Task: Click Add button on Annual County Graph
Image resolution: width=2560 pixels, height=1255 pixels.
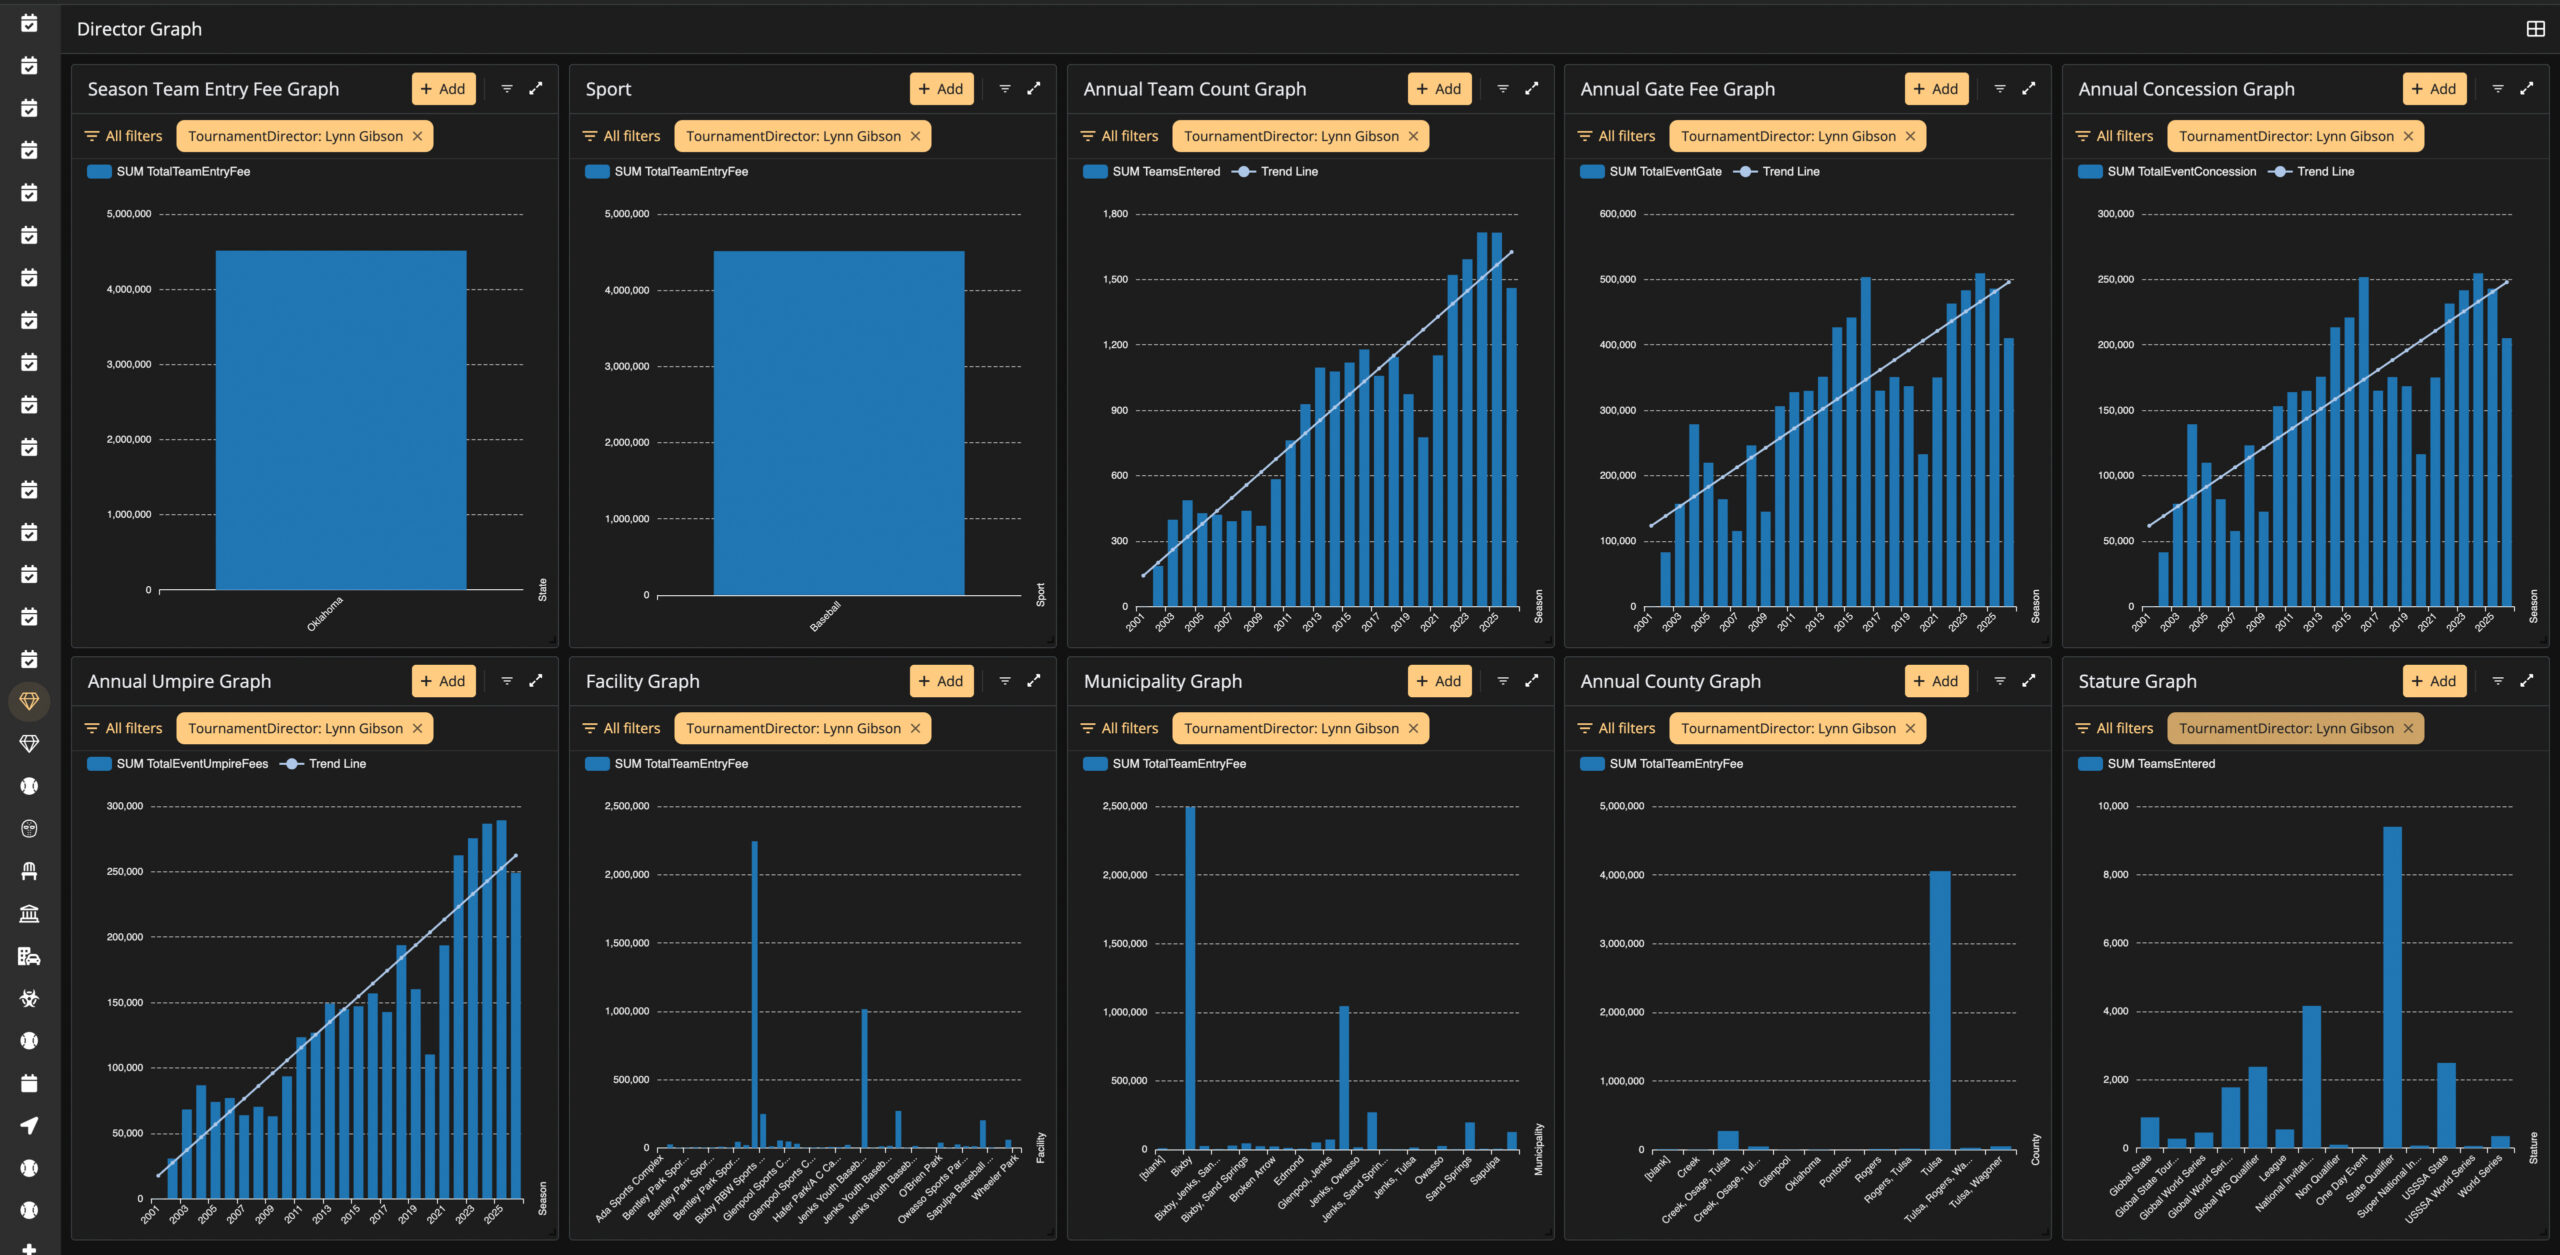Action: 1937,681
